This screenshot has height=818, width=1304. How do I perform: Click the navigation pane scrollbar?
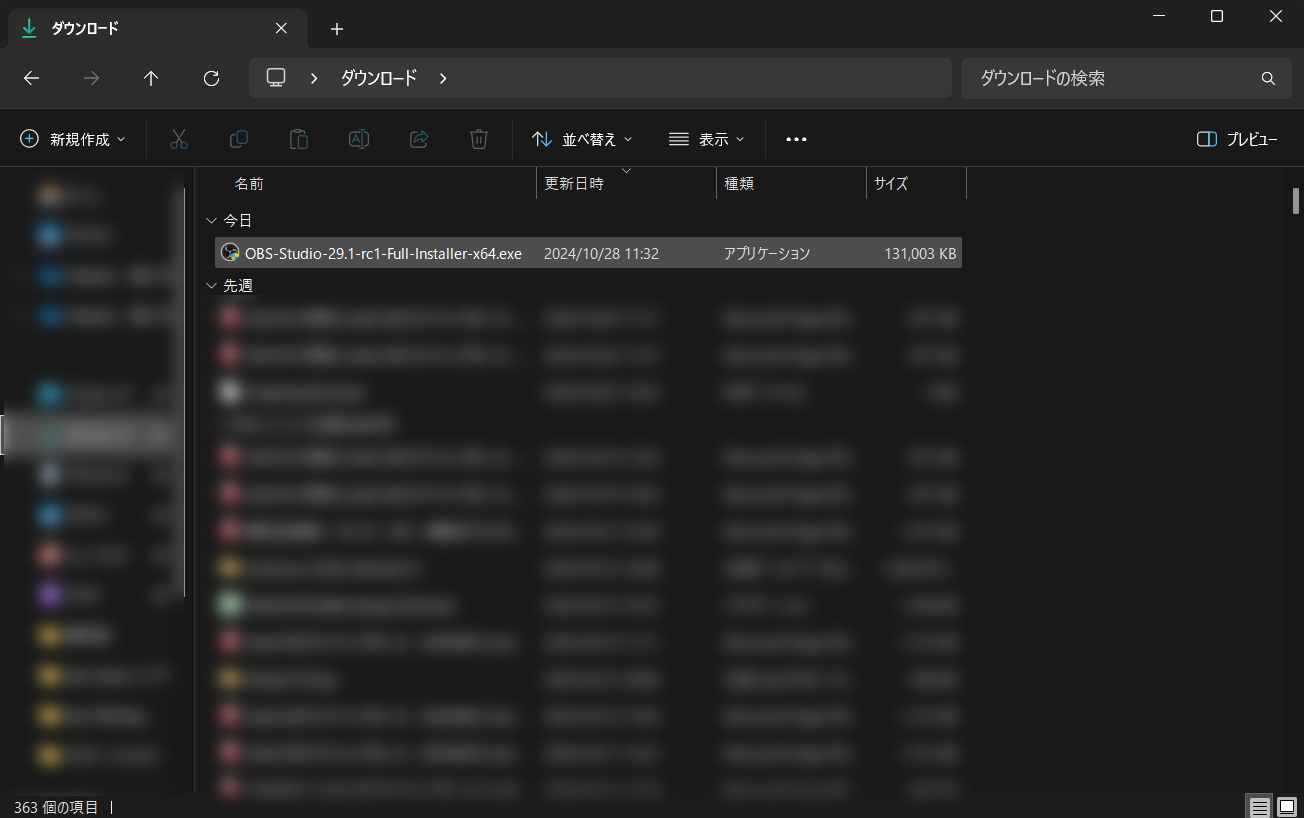185,392
